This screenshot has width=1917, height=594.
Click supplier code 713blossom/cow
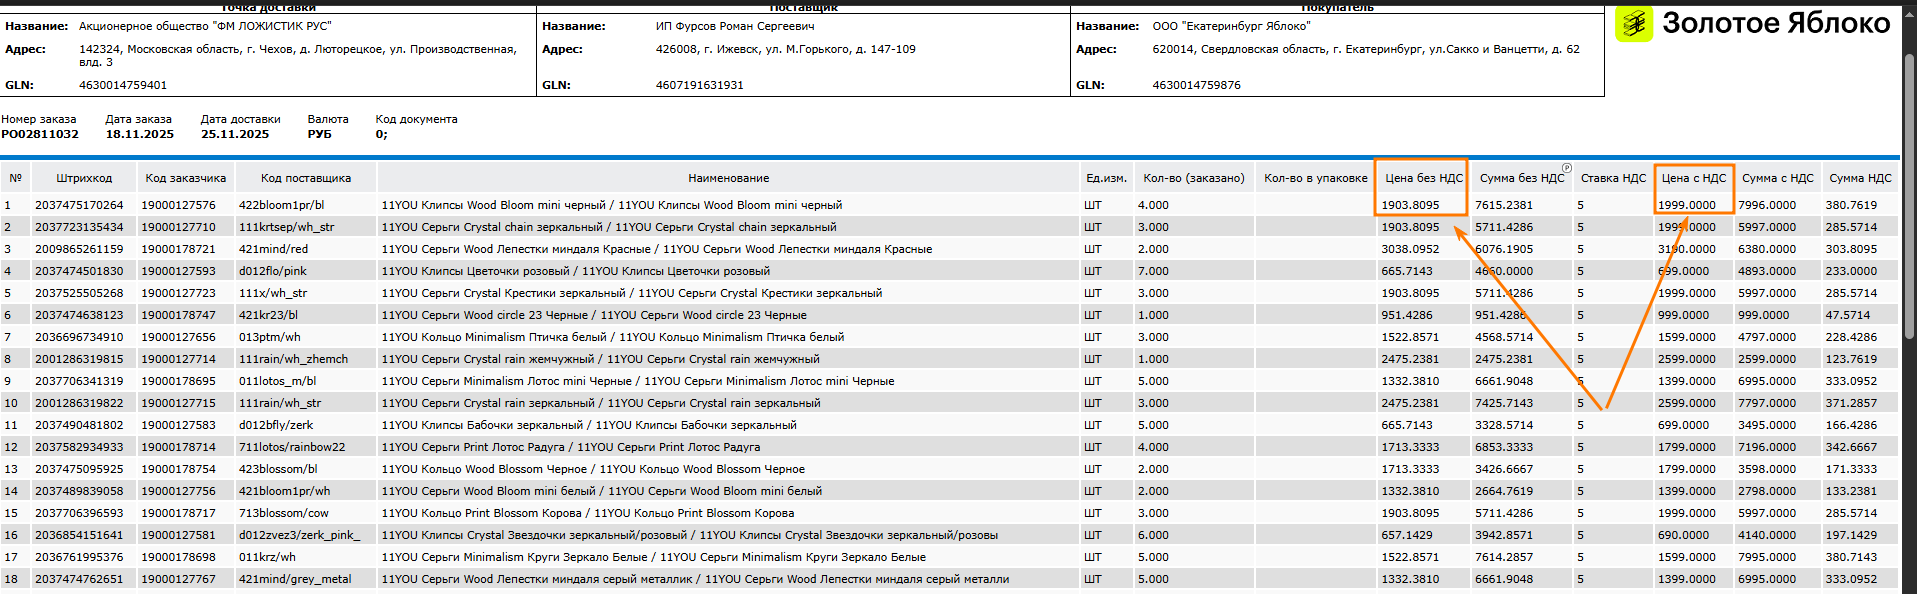[x=284, y=513]
